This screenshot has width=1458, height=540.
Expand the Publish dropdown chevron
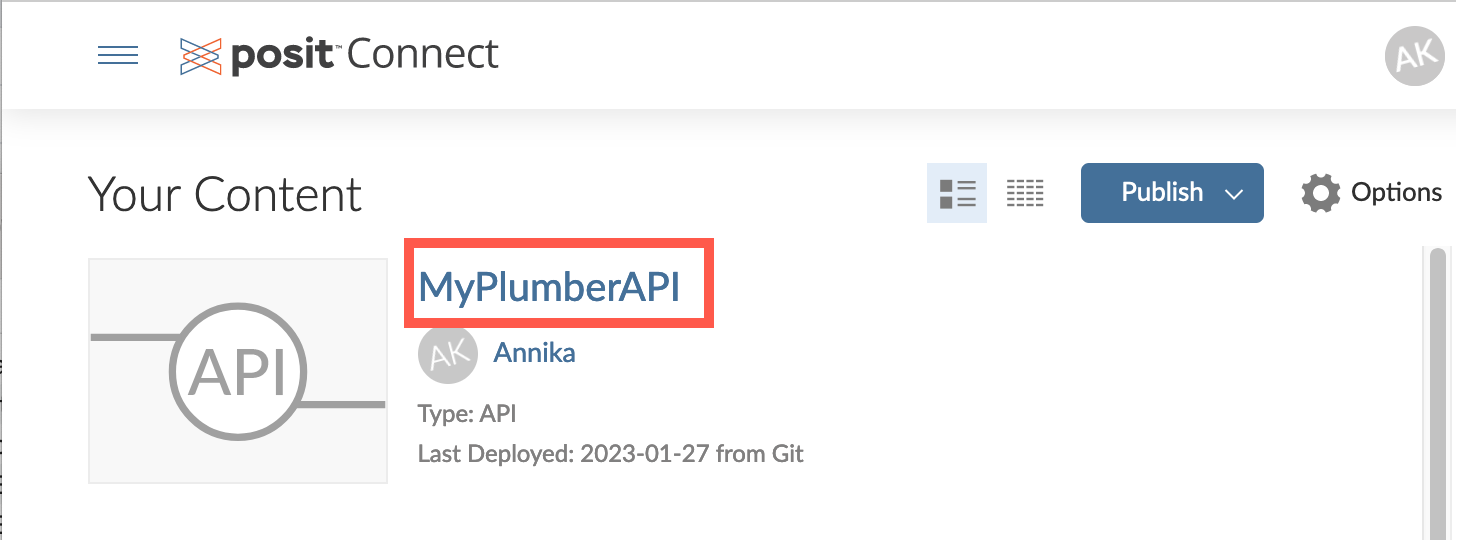1234,194
